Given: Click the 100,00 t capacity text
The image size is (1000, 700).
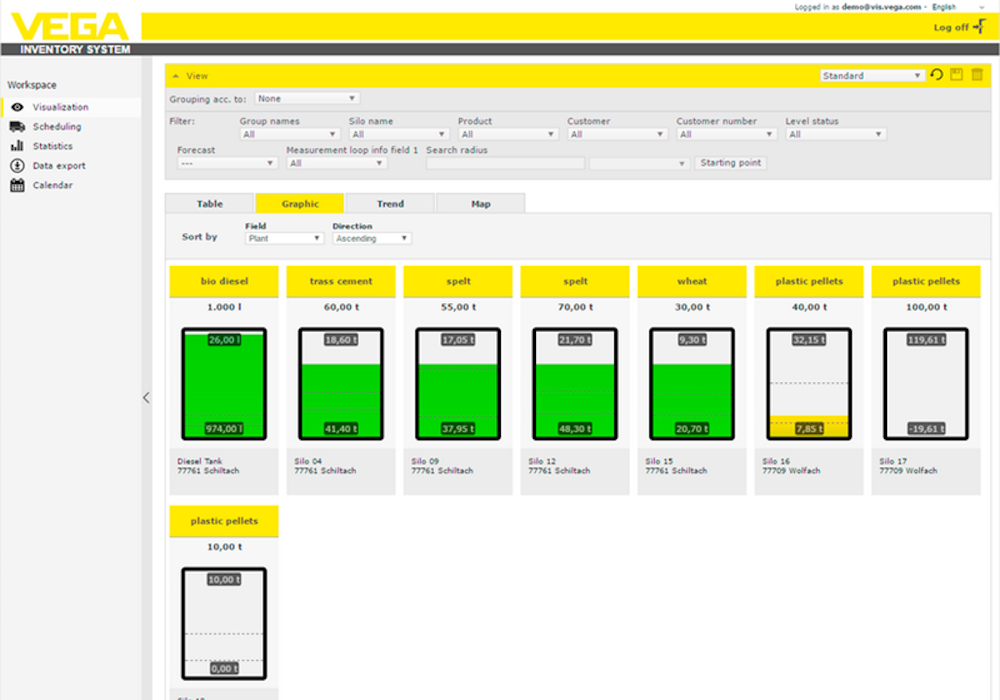Looking at the screenshot, I should (926, 307).
